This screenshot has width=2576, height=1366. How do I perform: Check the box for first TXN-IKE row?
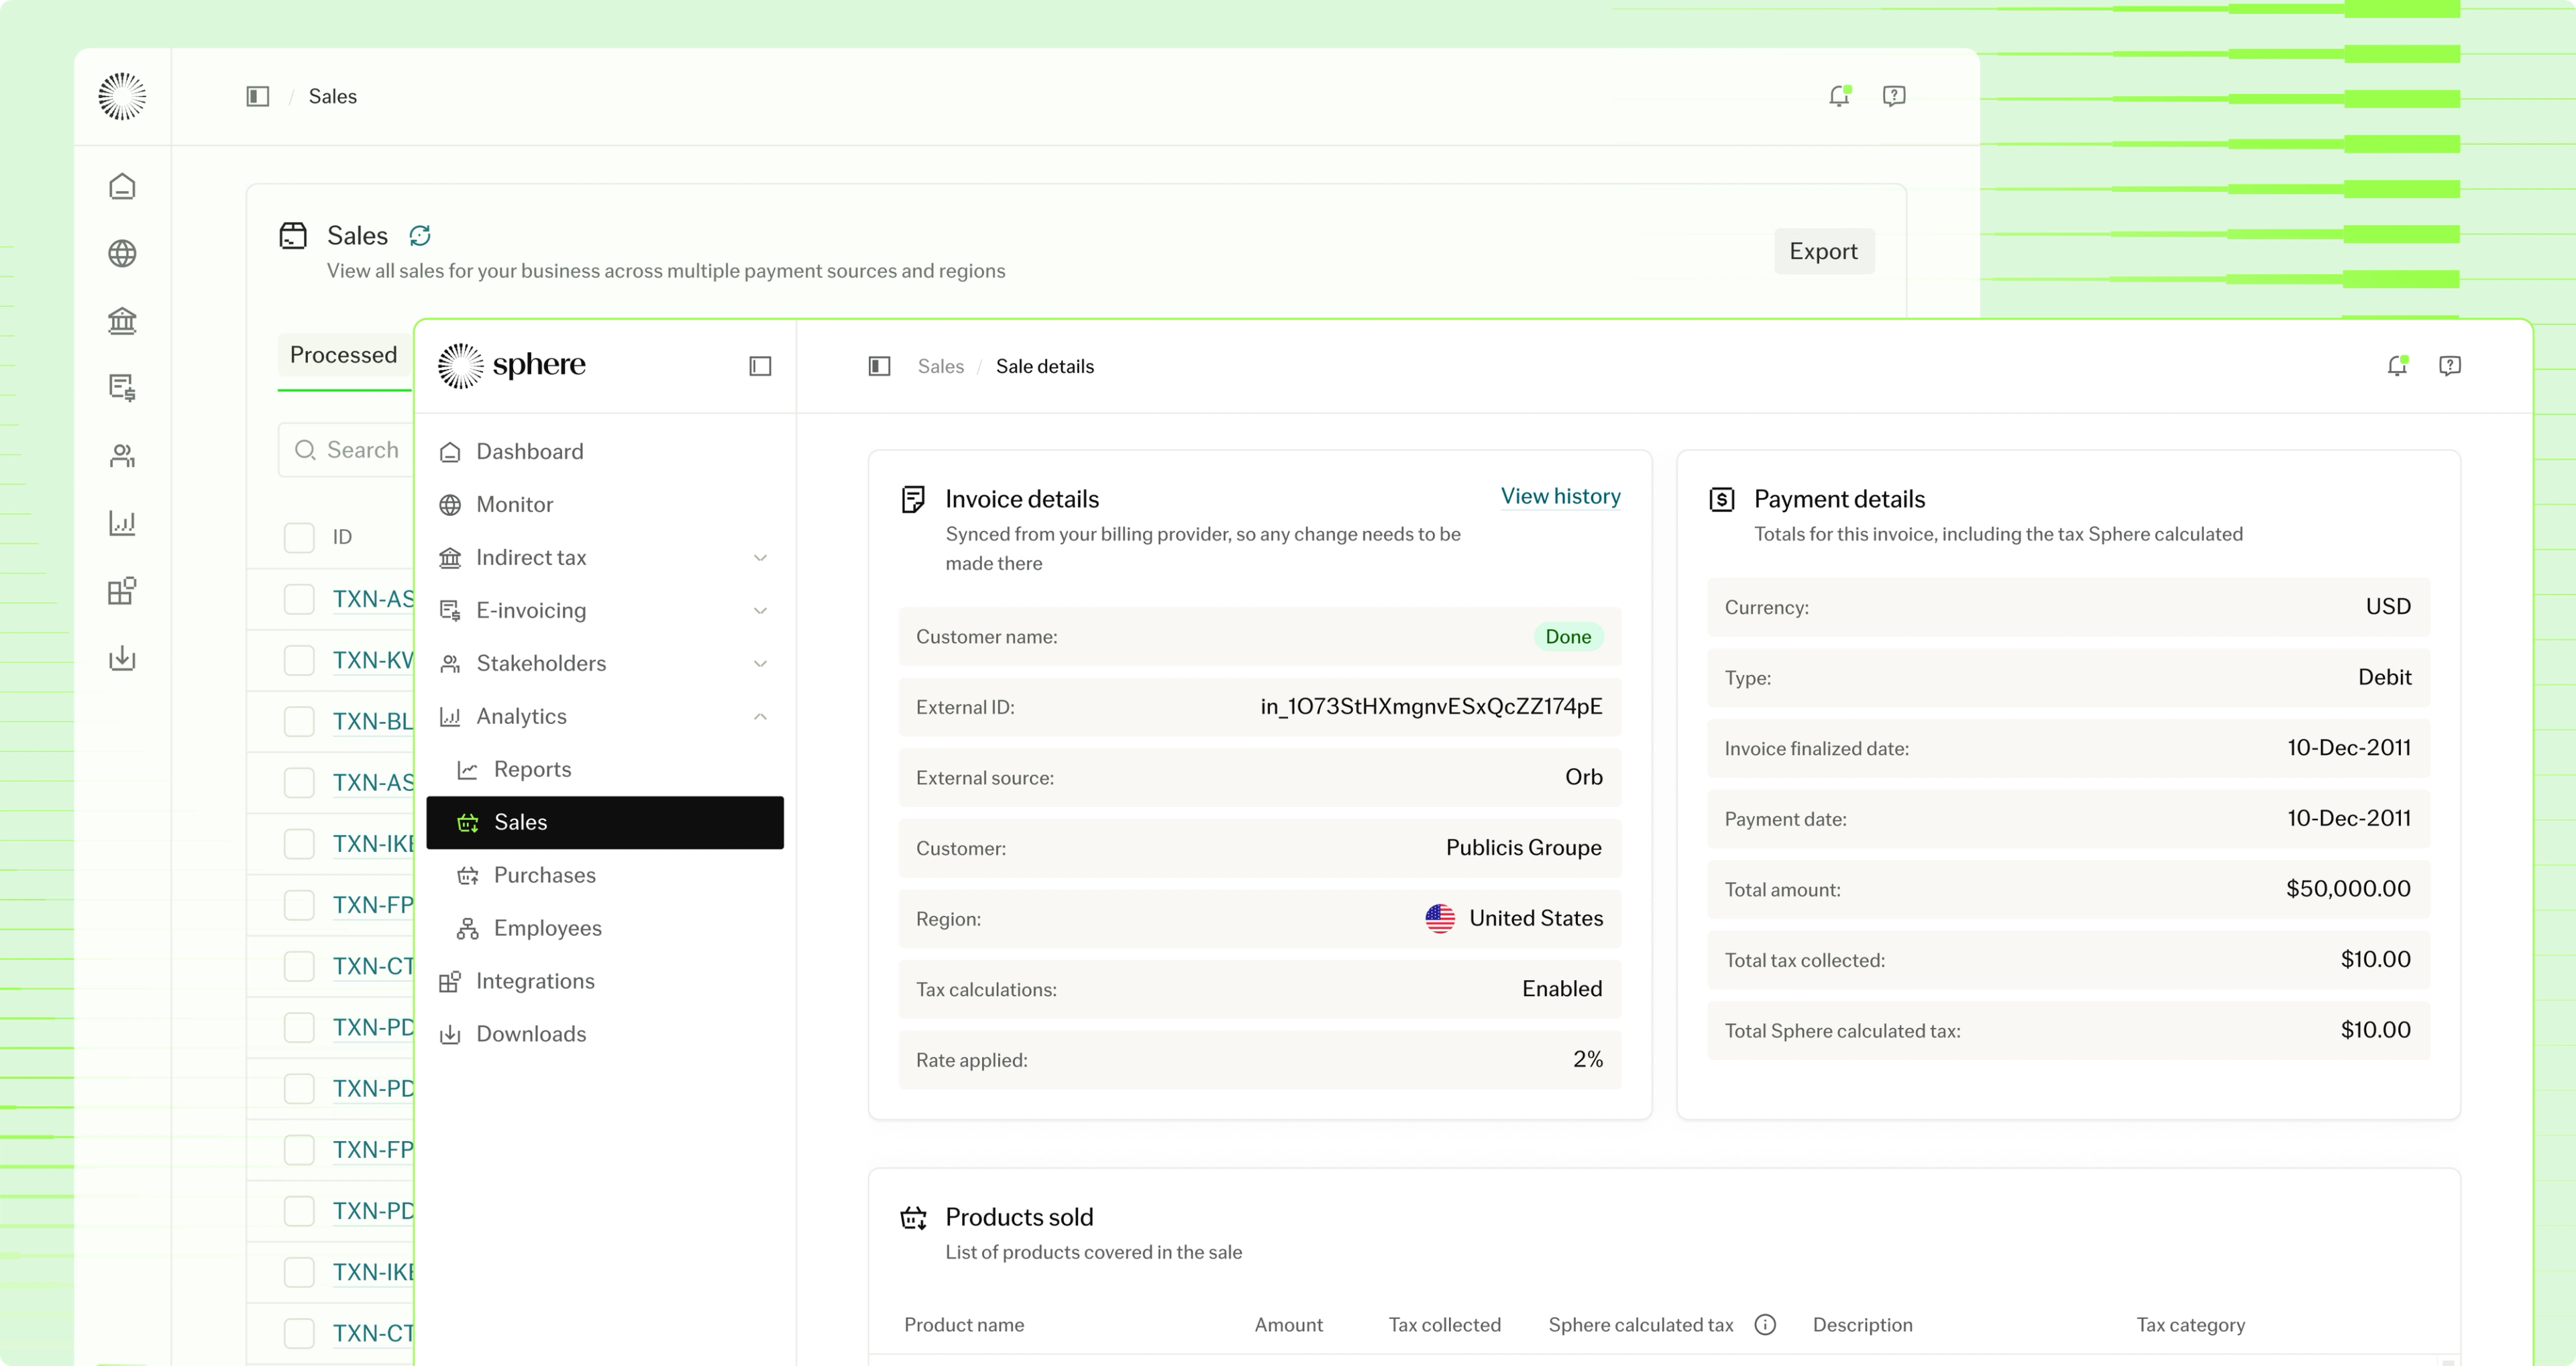[x=299, y=843]
